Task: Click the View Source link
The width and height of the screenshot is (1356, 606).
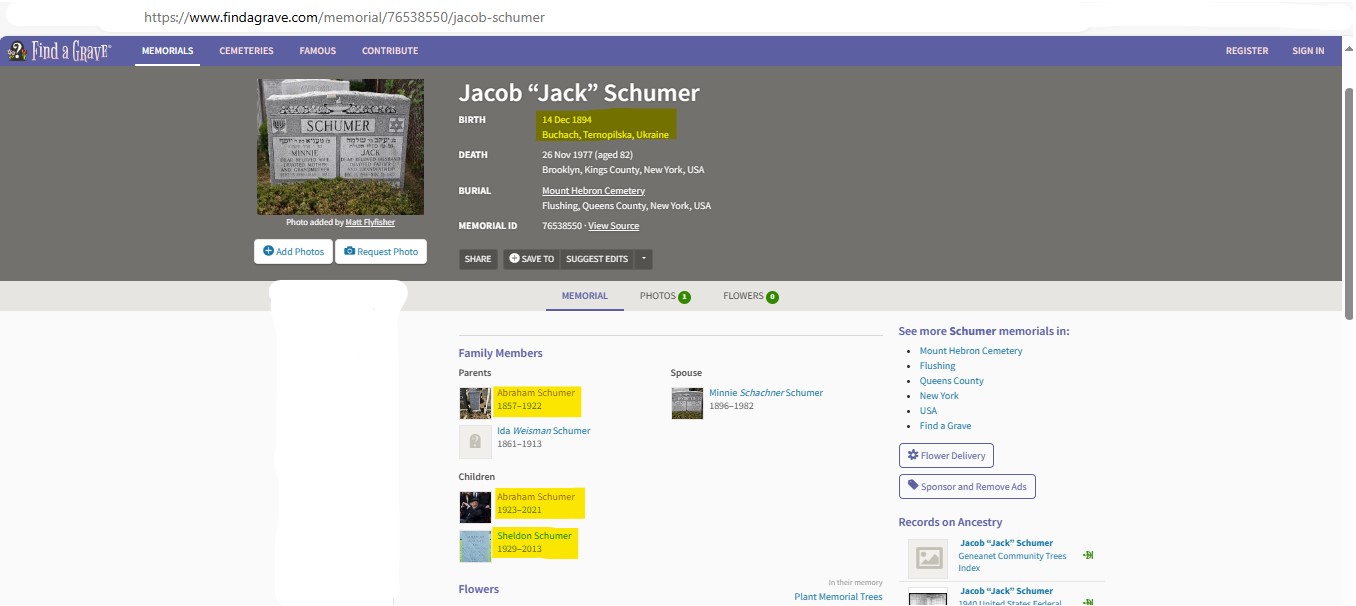Action: [613, 226]
